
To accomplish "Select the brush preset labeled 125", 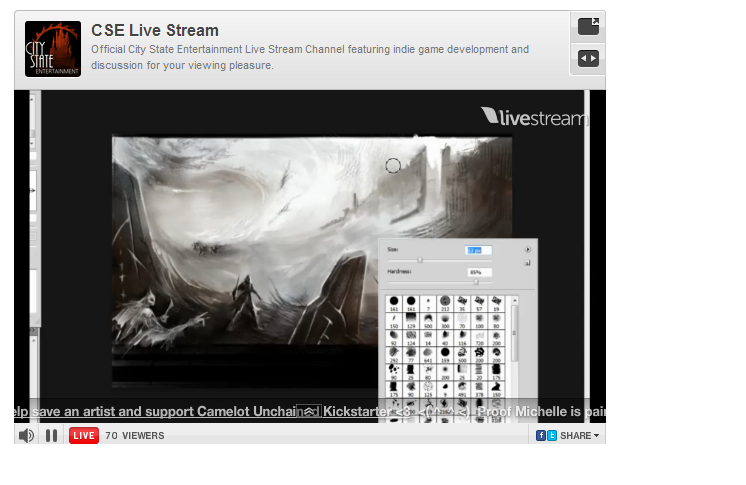I will click(x=428, y=389).
